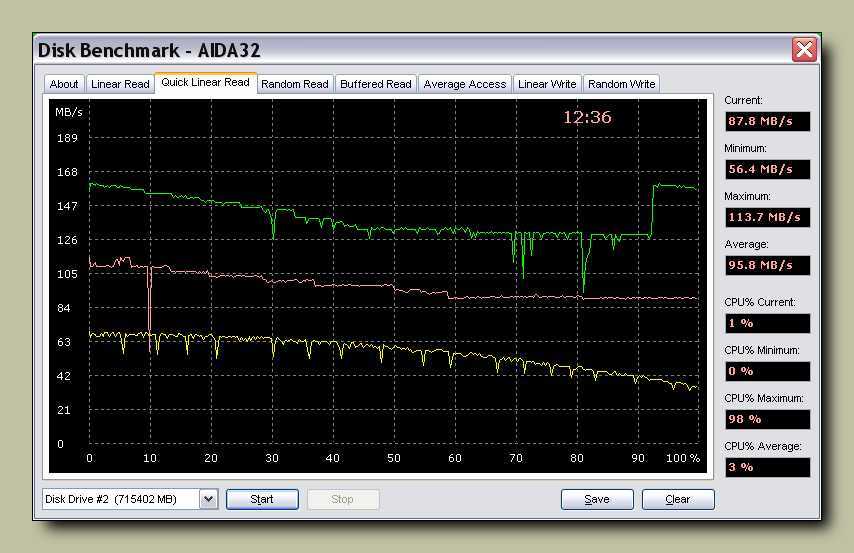Switch to the Linear Read tab

click(120, 84)
